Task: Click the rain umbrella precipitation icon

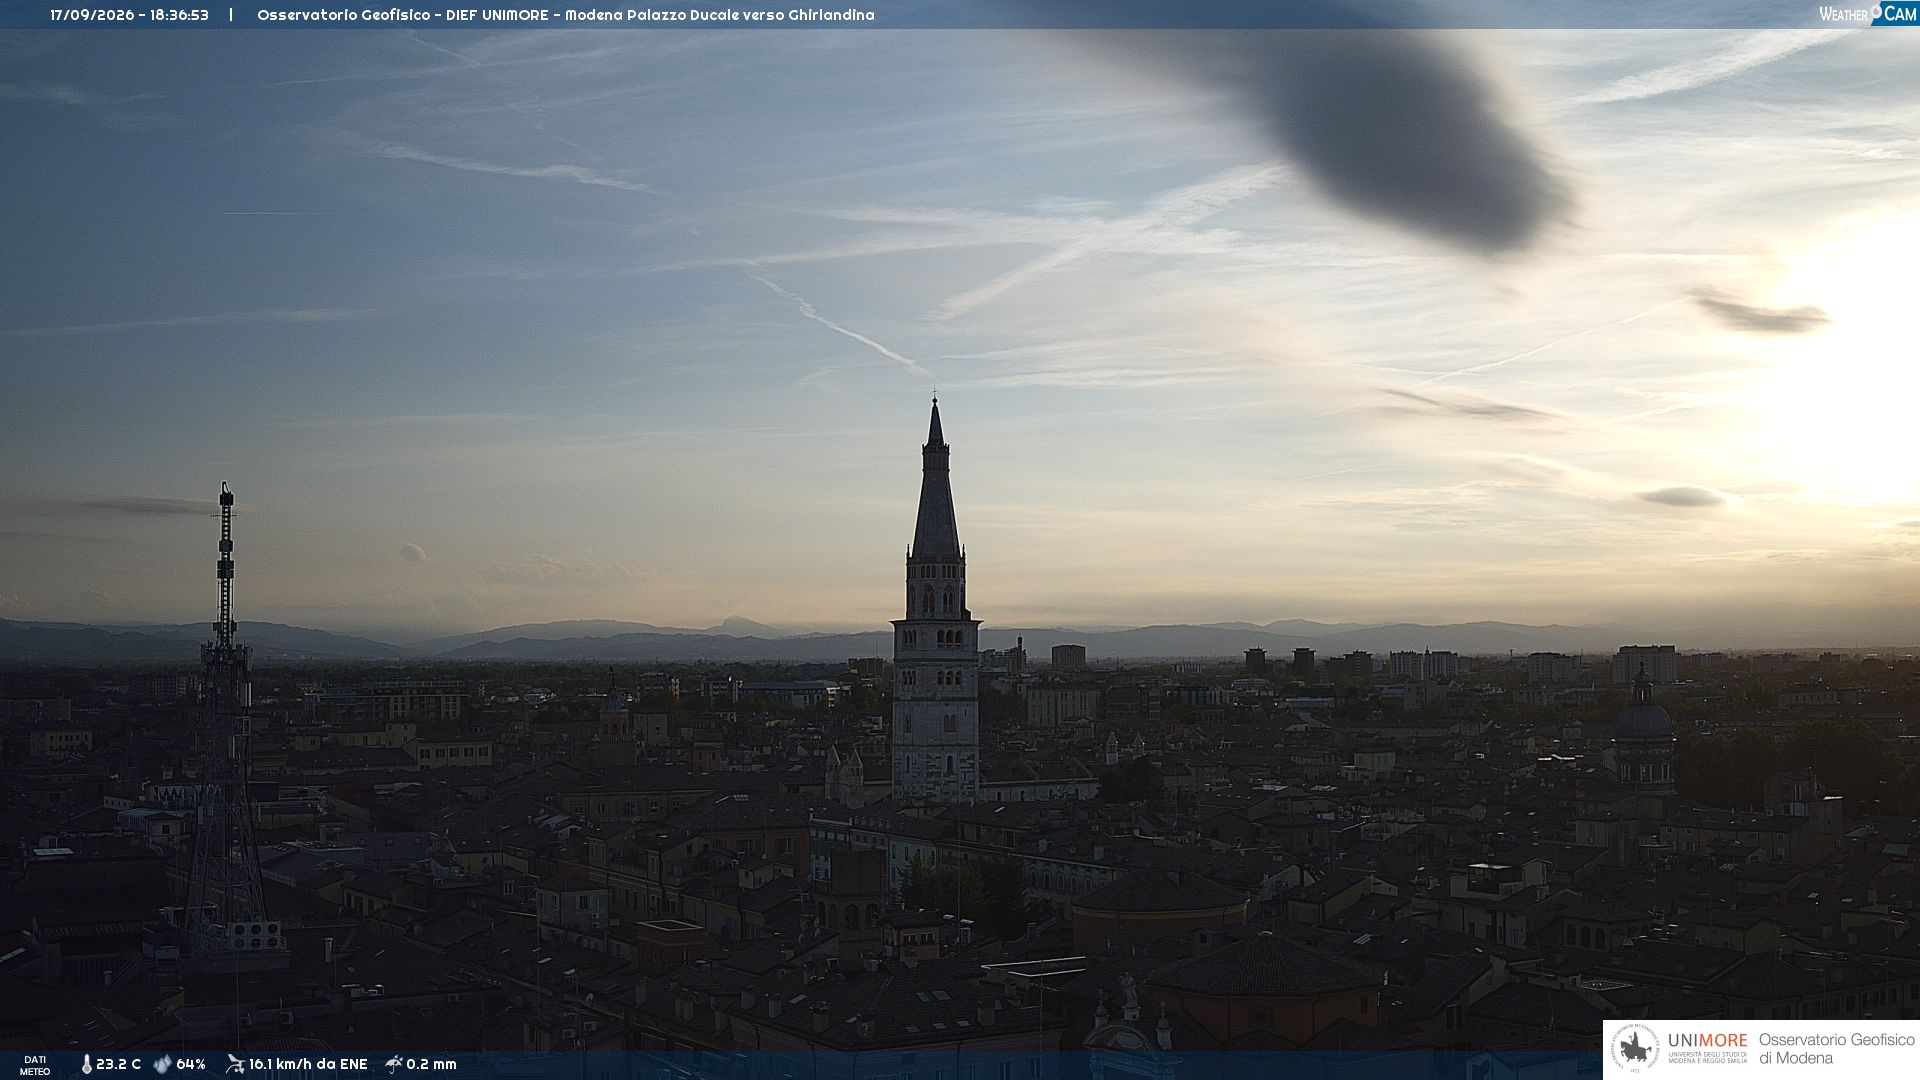Action: (x=394, y=1064)
